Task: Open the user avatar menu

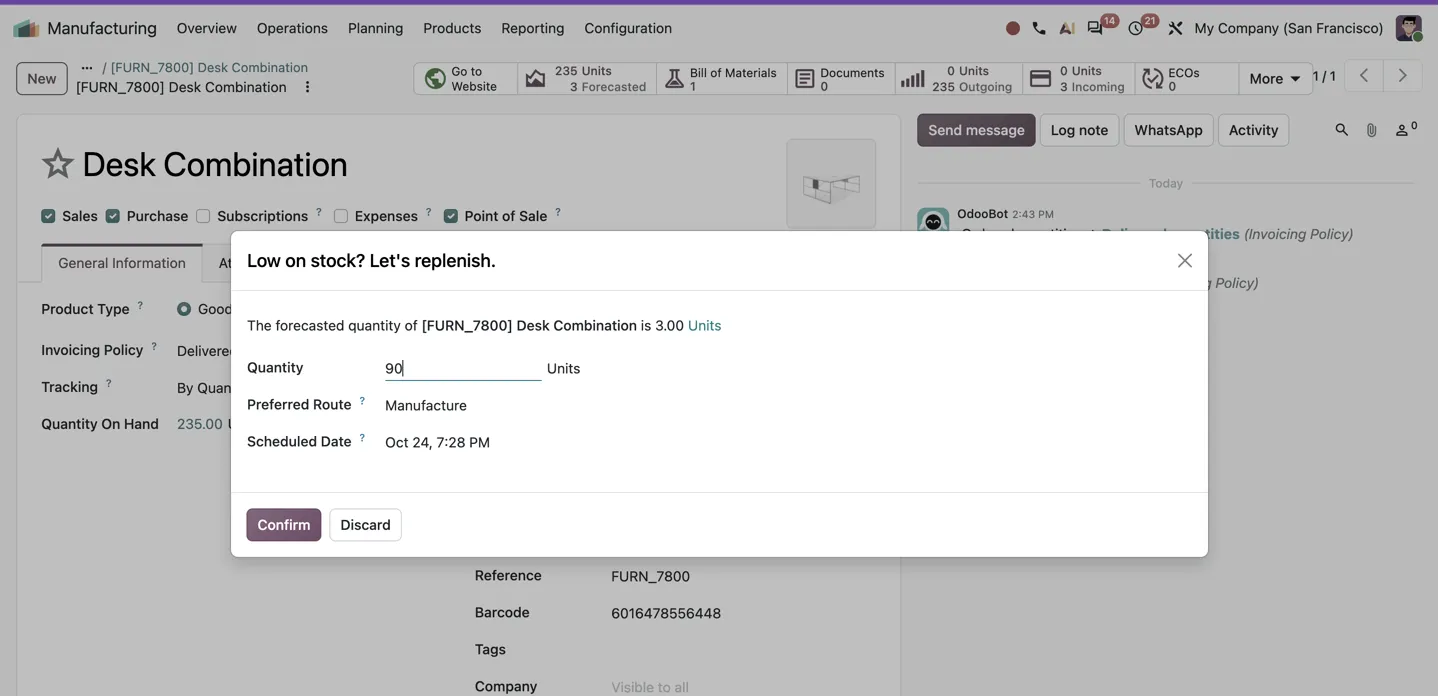Action: [x=1409, y=28]
